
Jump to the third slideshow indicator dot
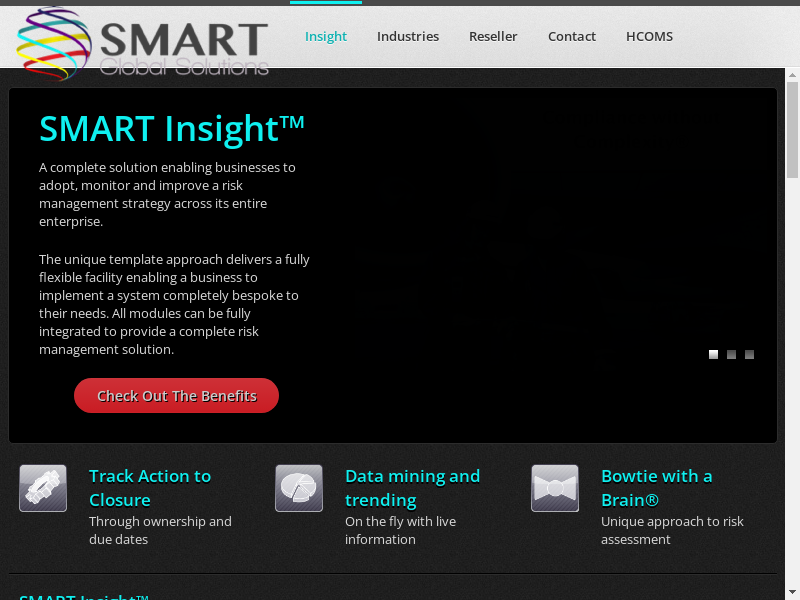(749, 354)
